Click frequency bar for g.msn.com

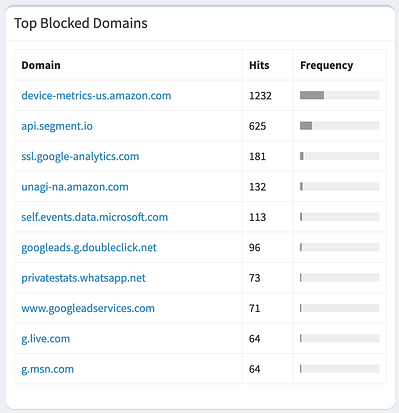click(x=339, y=369)
